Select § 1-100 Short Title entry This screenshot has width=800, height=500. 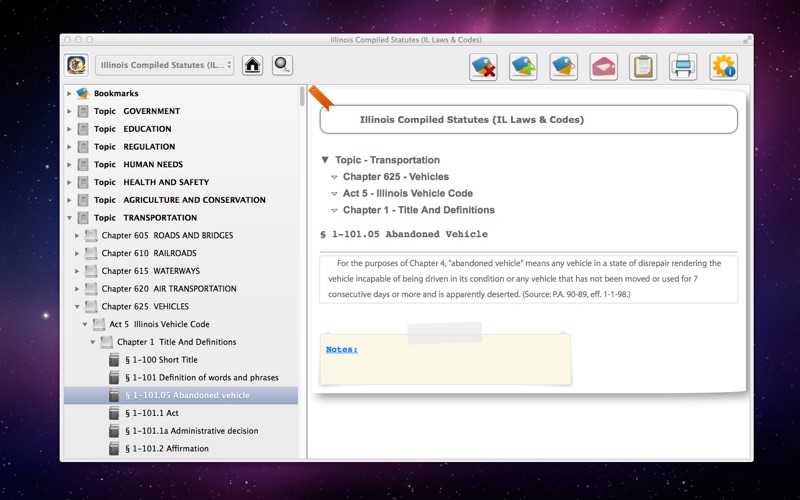click(161, 360)
